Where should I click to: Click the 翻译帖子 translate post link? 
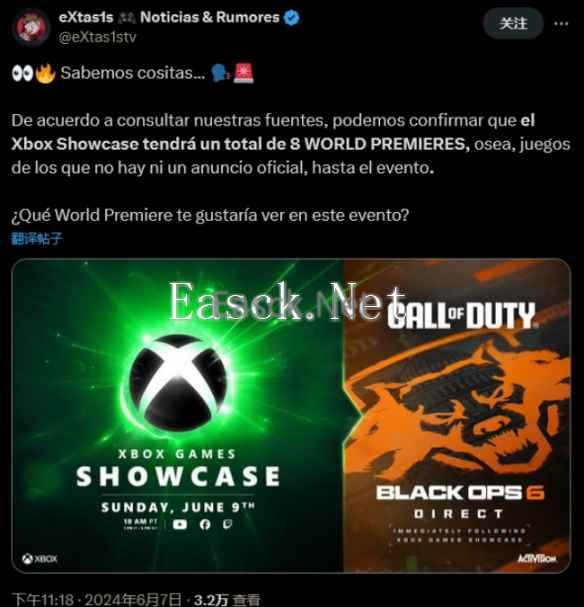[37, 238]
